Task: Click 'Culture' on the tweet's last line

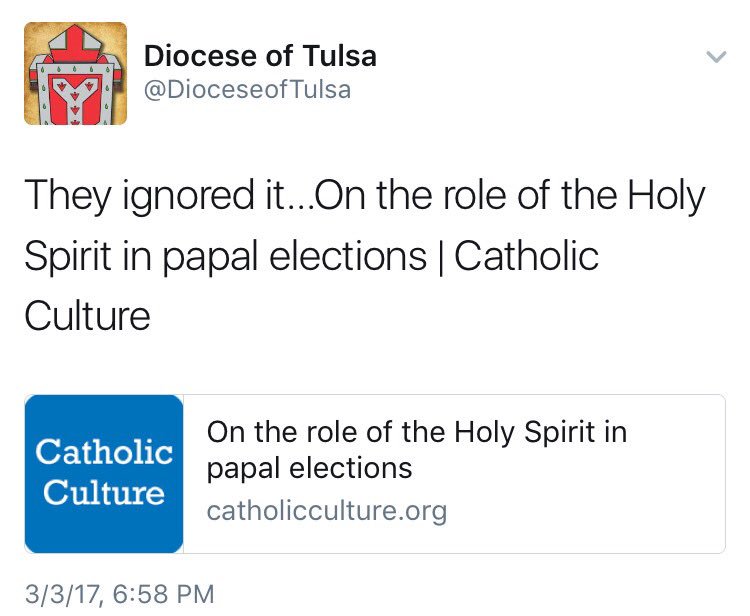Action: pyautogui.click(x=87, y=317)
